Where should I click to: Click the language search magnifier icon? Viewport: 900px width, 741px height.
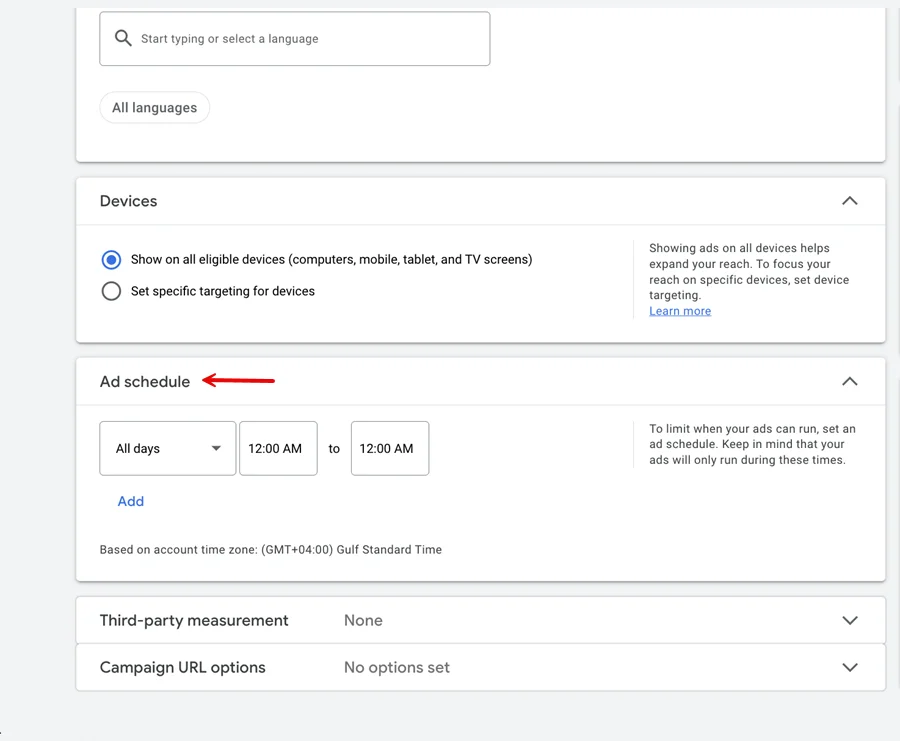(123, 38)
